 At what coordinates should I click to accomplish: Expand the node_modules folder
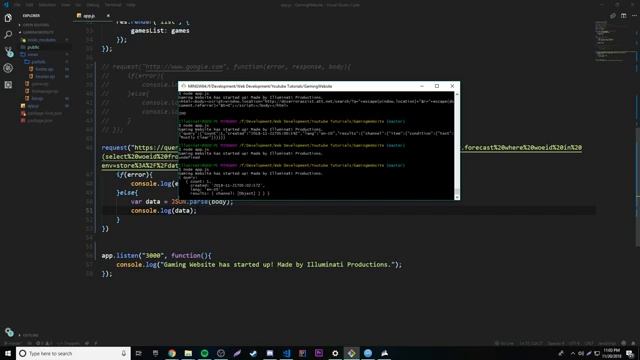tap(41, 40)
